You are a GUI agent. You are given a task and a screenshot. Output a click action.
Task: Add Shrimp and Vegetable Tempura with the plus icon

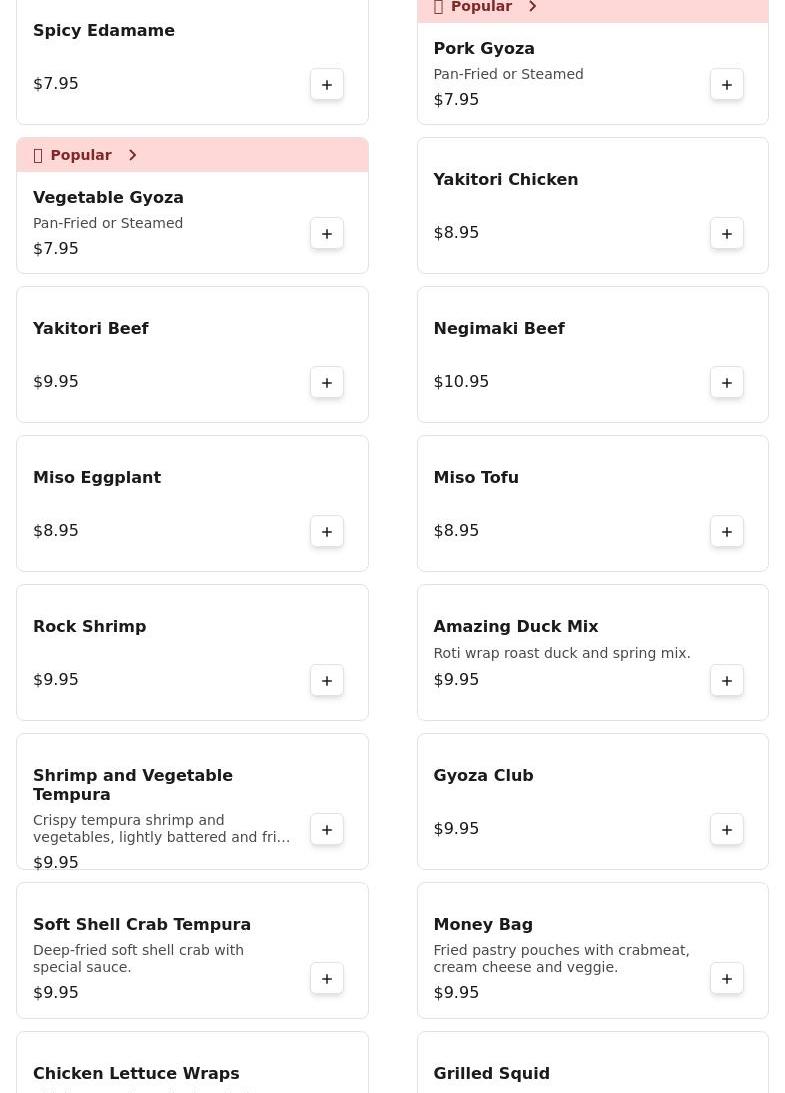327,830
